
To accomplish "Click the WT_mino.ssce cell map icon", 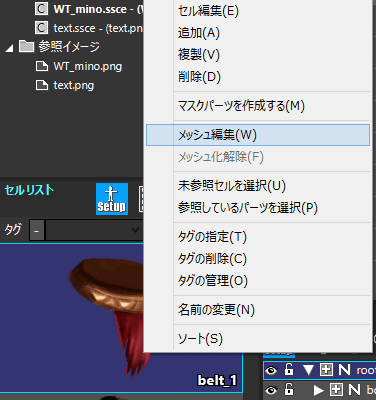I will [x=41, y=9].
